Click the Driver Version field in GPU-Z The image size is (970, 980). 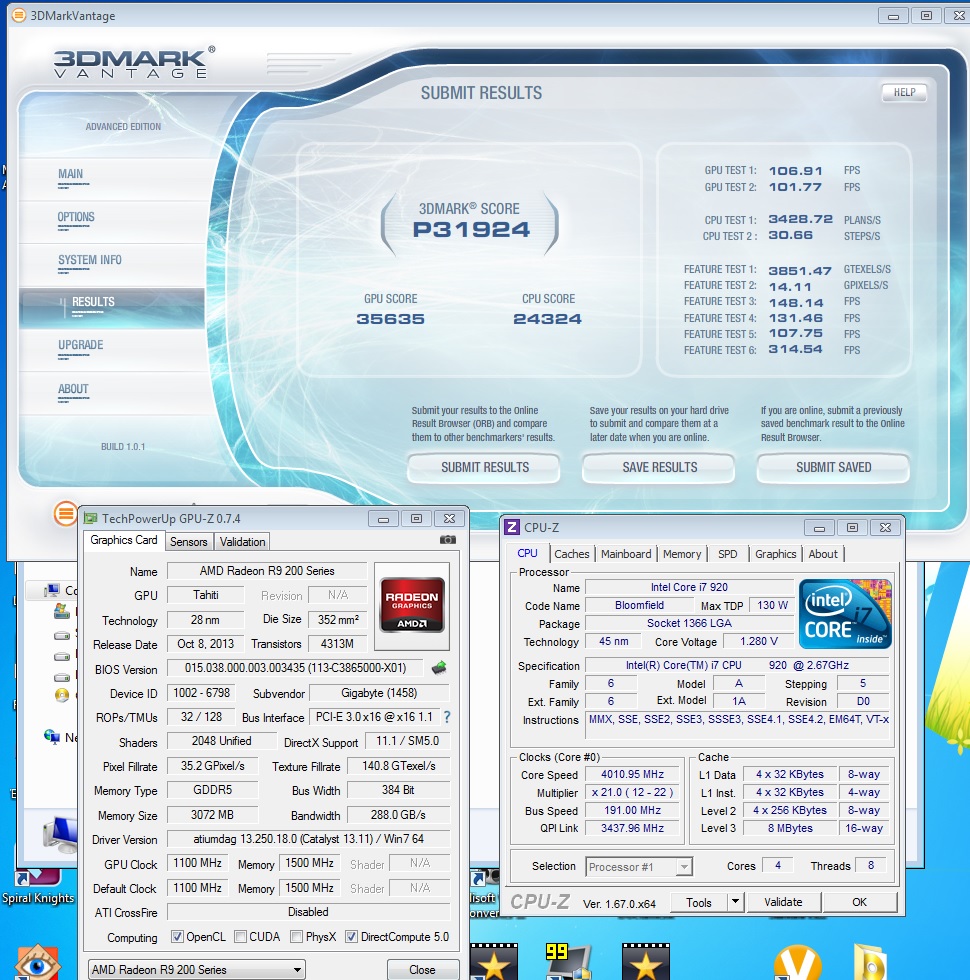[308, 839]
